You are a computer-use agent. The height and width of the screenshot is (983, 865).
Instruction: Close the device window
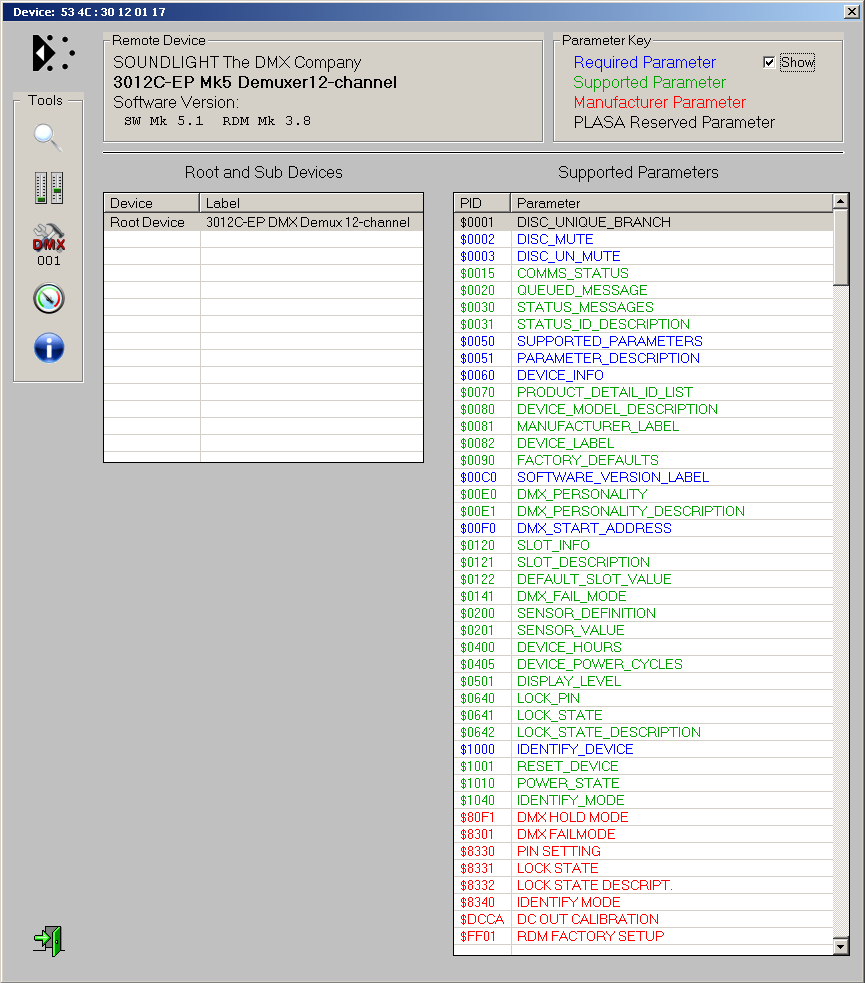(x=852, y=12)
